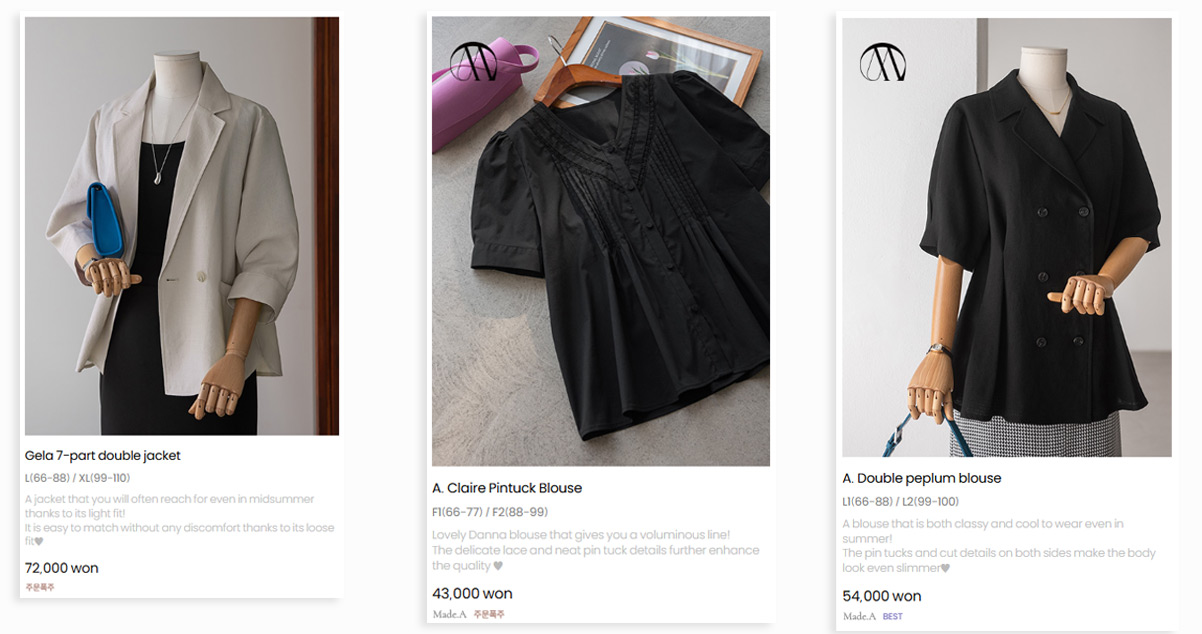Click the heart after the peplum blouse description
Viewport: 1202px width, 634px height.
945,568
